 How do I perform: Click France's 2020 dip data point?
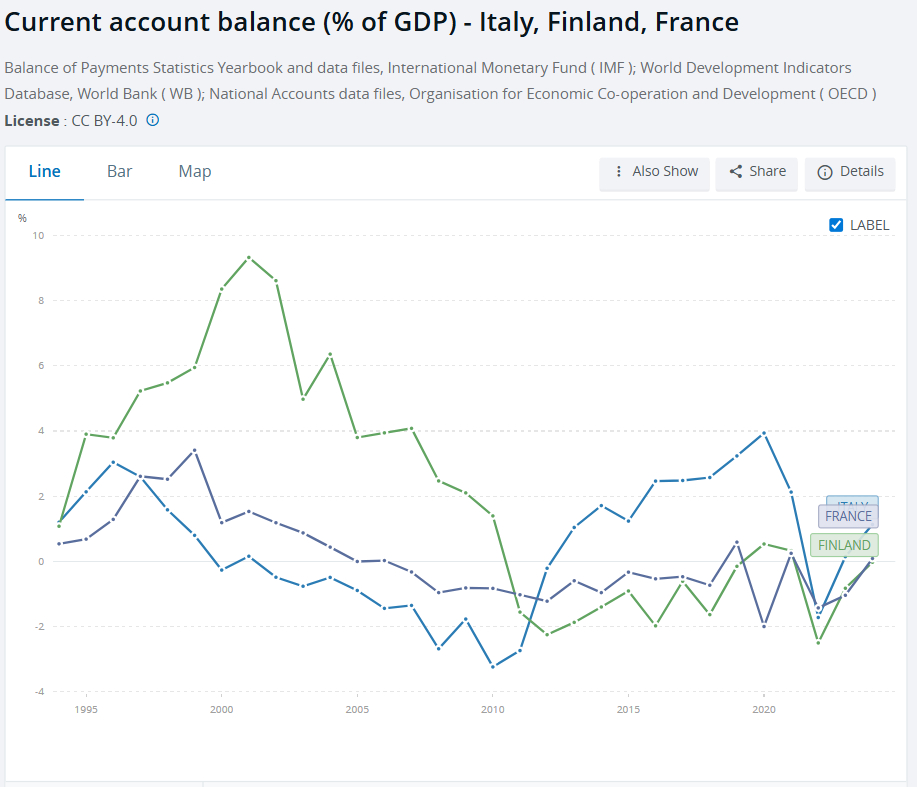point(764,626)
